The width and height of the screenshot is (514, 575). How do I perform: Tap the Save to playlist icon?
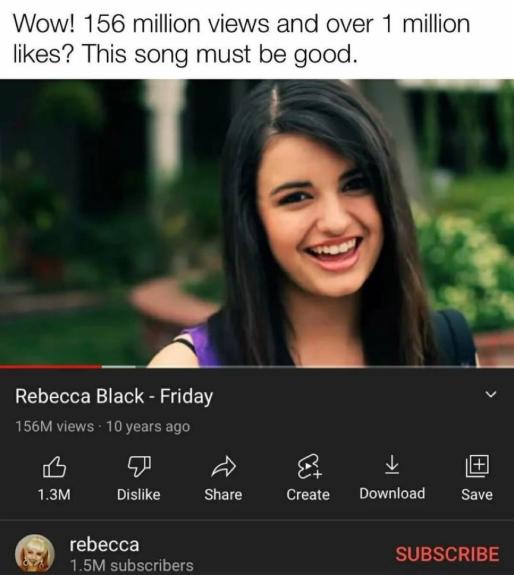tap(477, 466)
